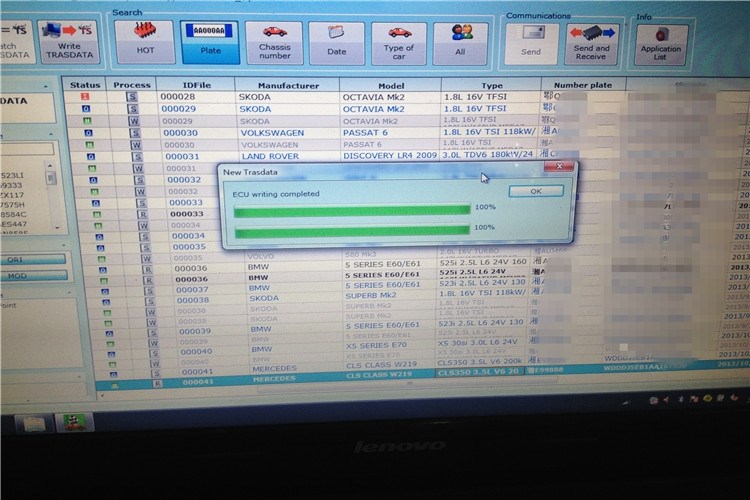Viewport: 750px width, 500px height.
Task: Open the Application List
Action: click(661, 45)
